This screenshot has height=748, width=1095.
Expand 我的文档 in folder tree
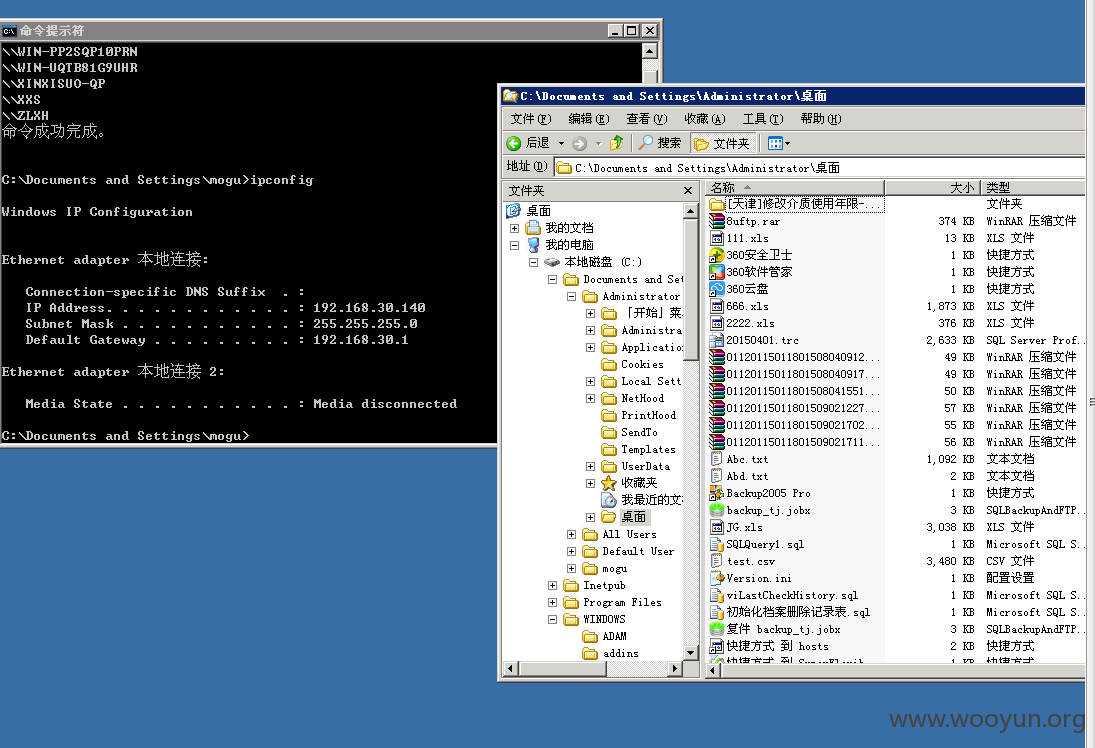[515, 228]
